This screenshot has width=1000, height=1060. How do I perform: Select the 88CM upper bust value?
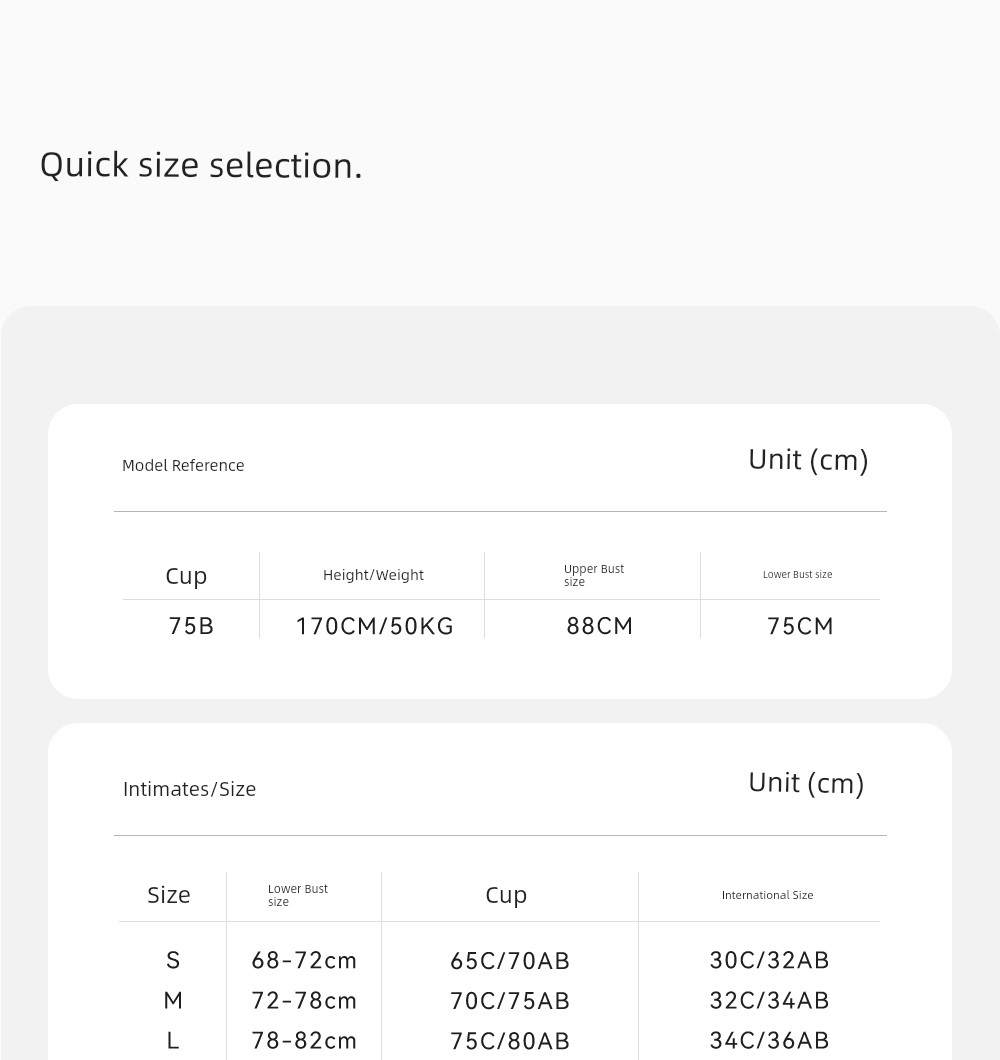600,626
